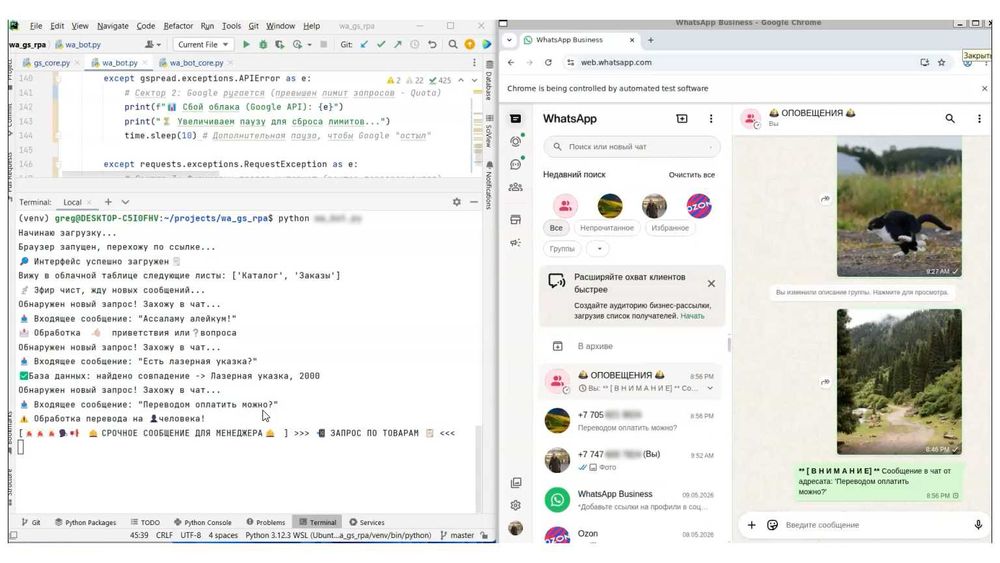Screen dimensions: 1000x563
Task: Open WhatsApp advertise megaphone icon
Action: [x=515, y=242]
